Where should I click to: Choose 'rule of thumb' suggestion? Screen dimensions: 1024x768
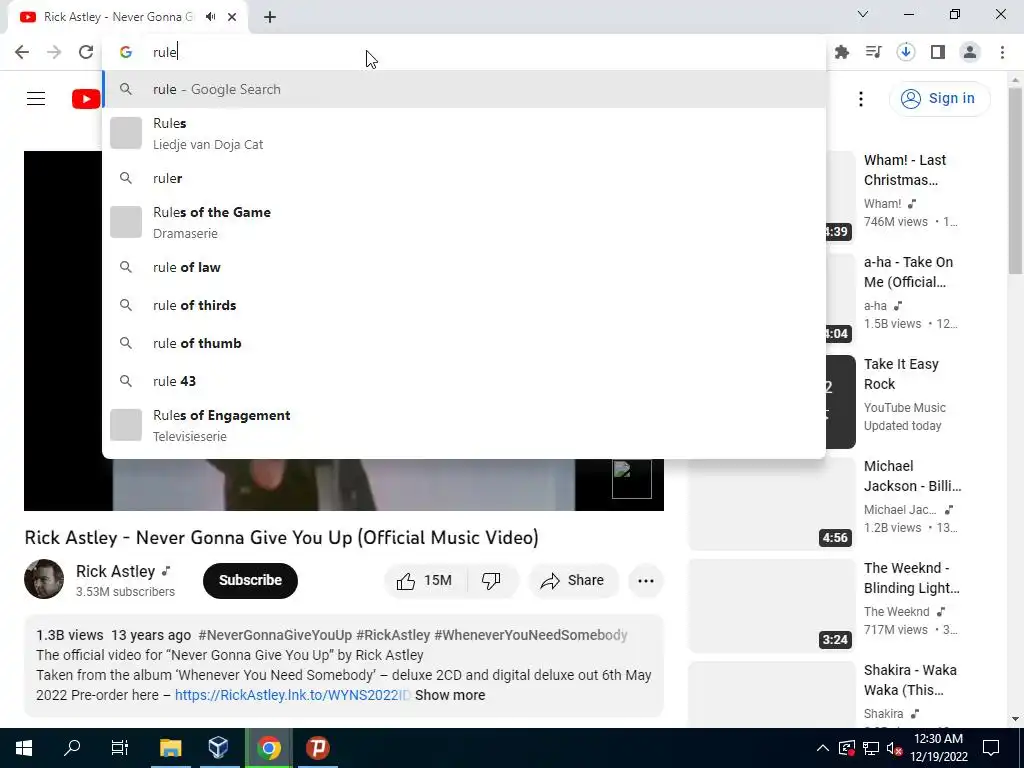tap(464, 343)
